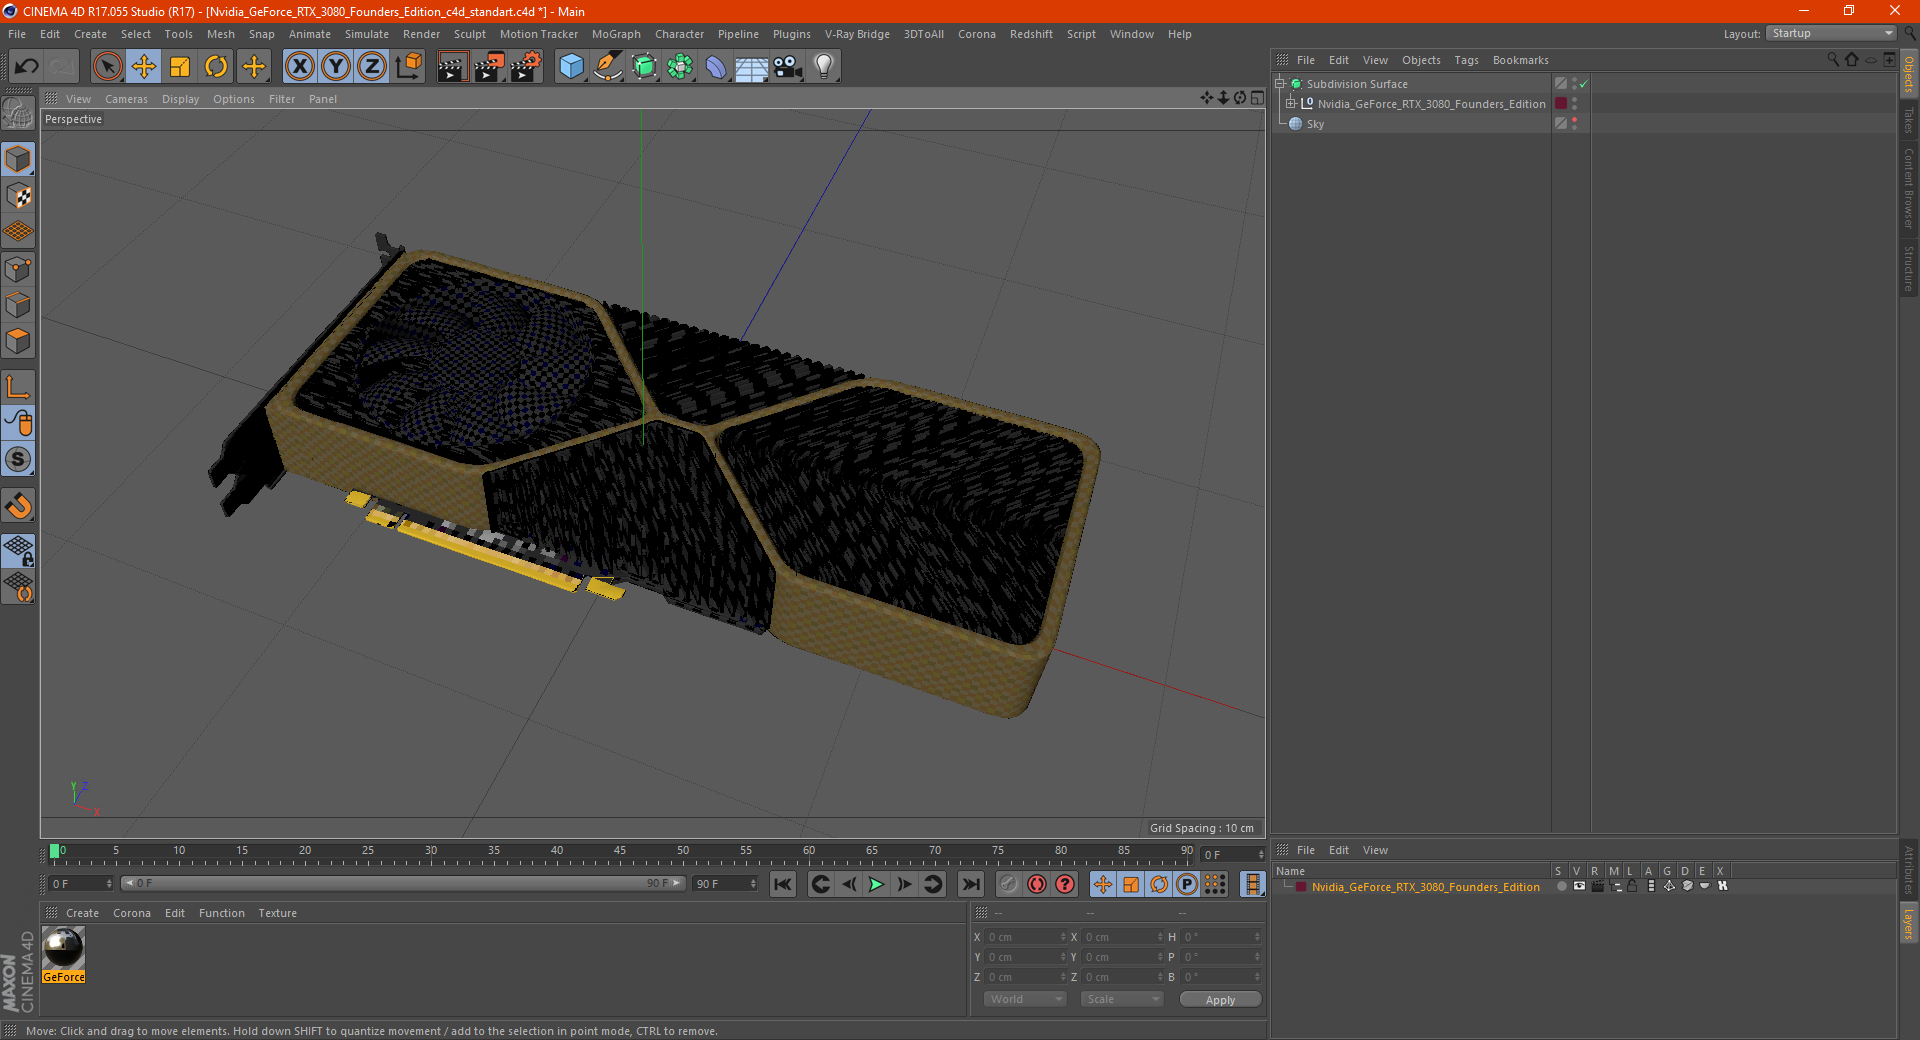The height and width of the screenshot is (1040, 1920).
Task: Open Edit Render Settings
Action: tap(526, 67)
